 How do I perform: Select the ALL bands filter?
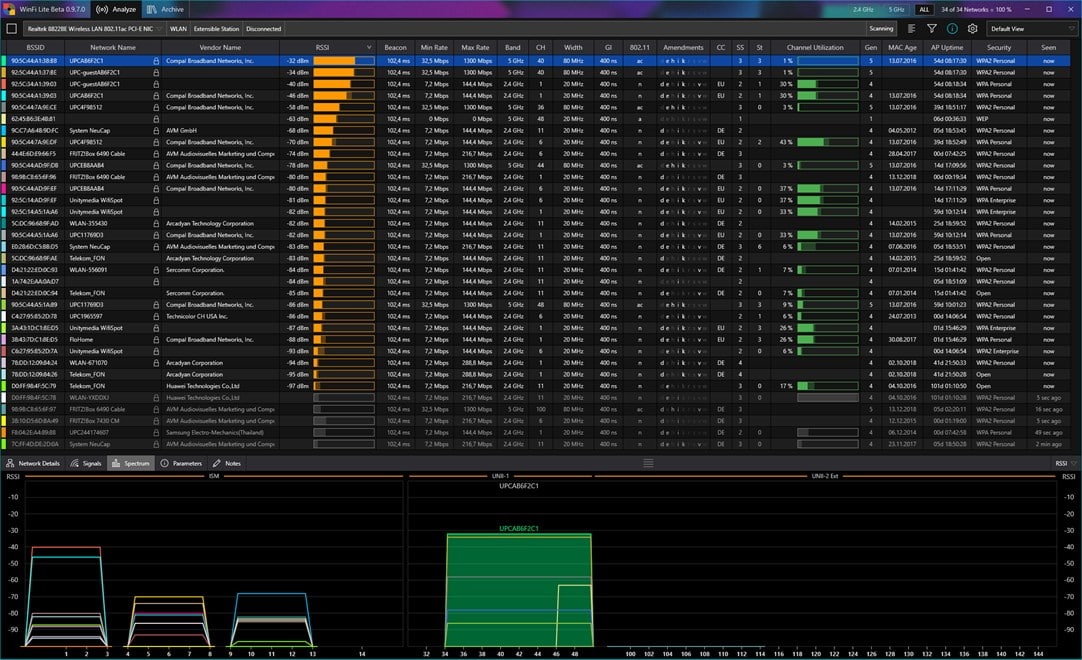(924, 9)
